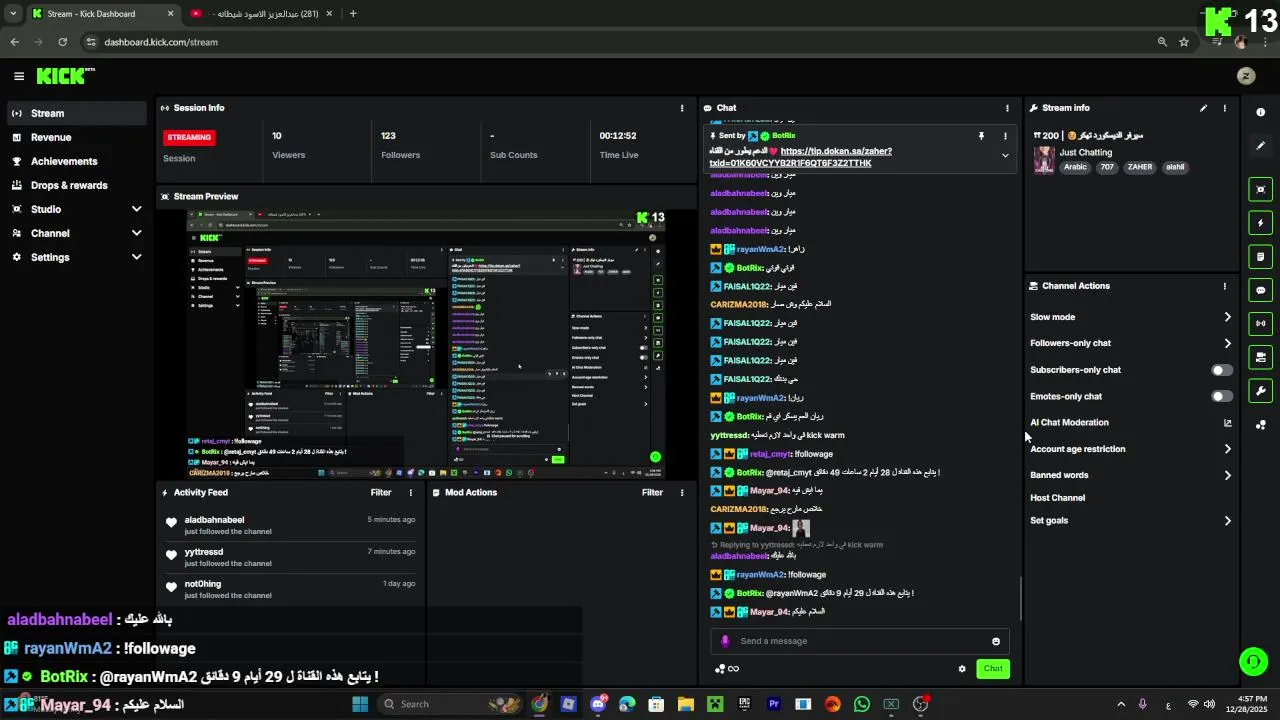1280x720 pixels.
Task: Click the Send a message input field
Action: coord(860,641)
